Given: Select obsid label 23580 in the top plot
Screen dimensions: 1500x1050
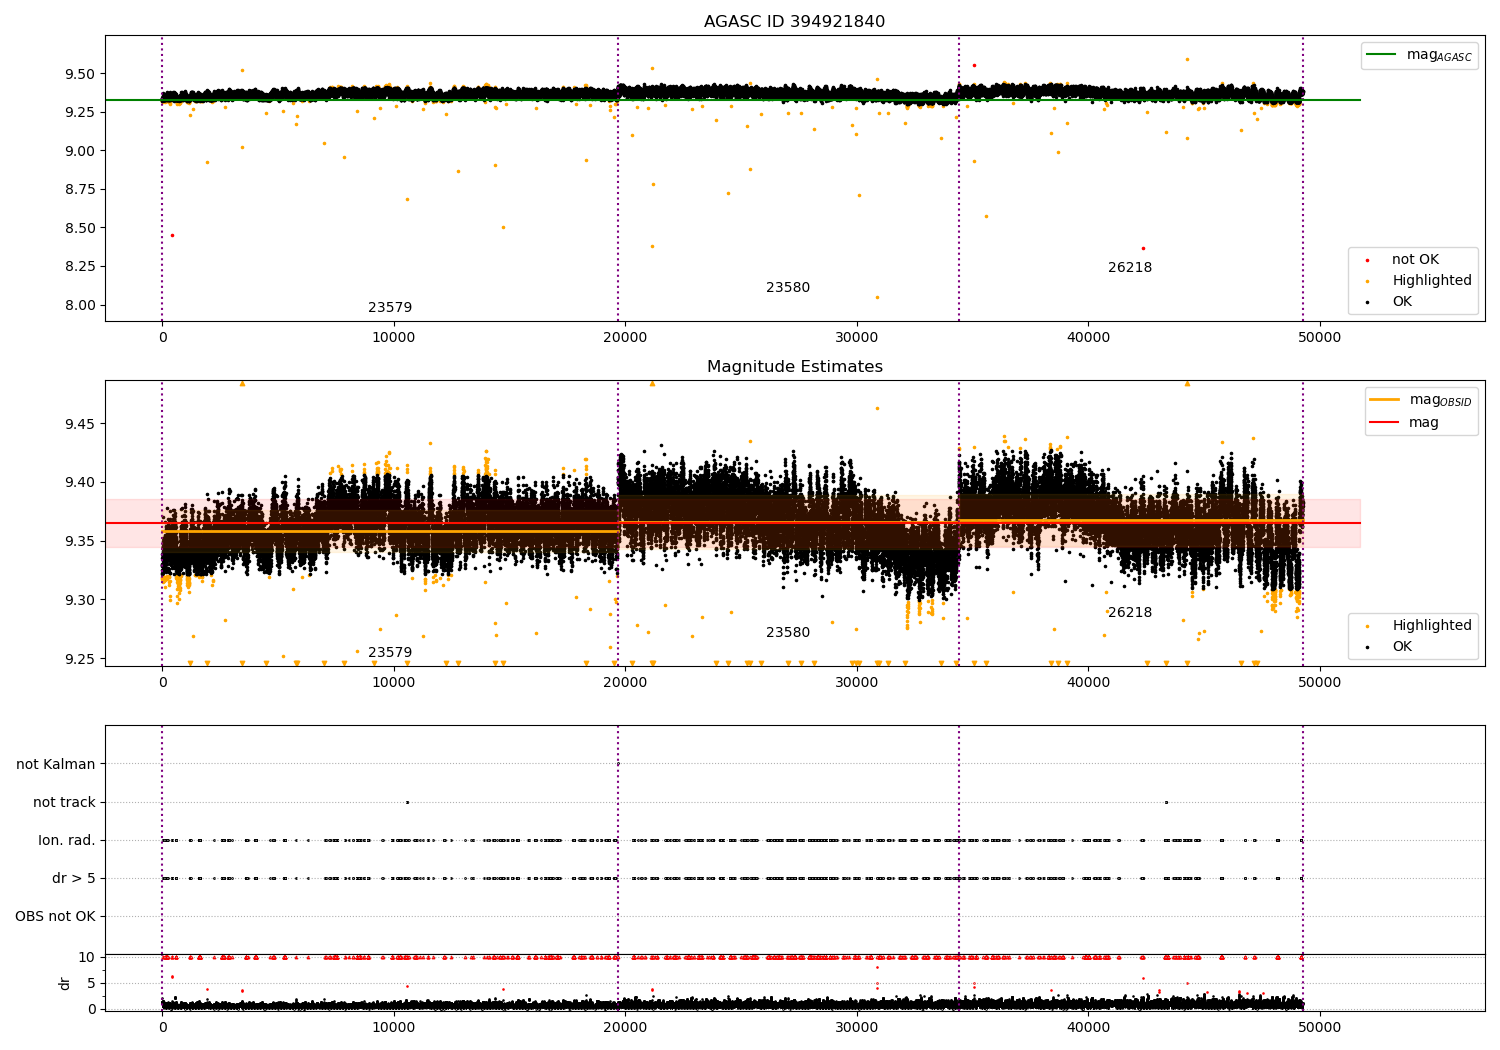Looking at the screenshot, I should [788, 288].
